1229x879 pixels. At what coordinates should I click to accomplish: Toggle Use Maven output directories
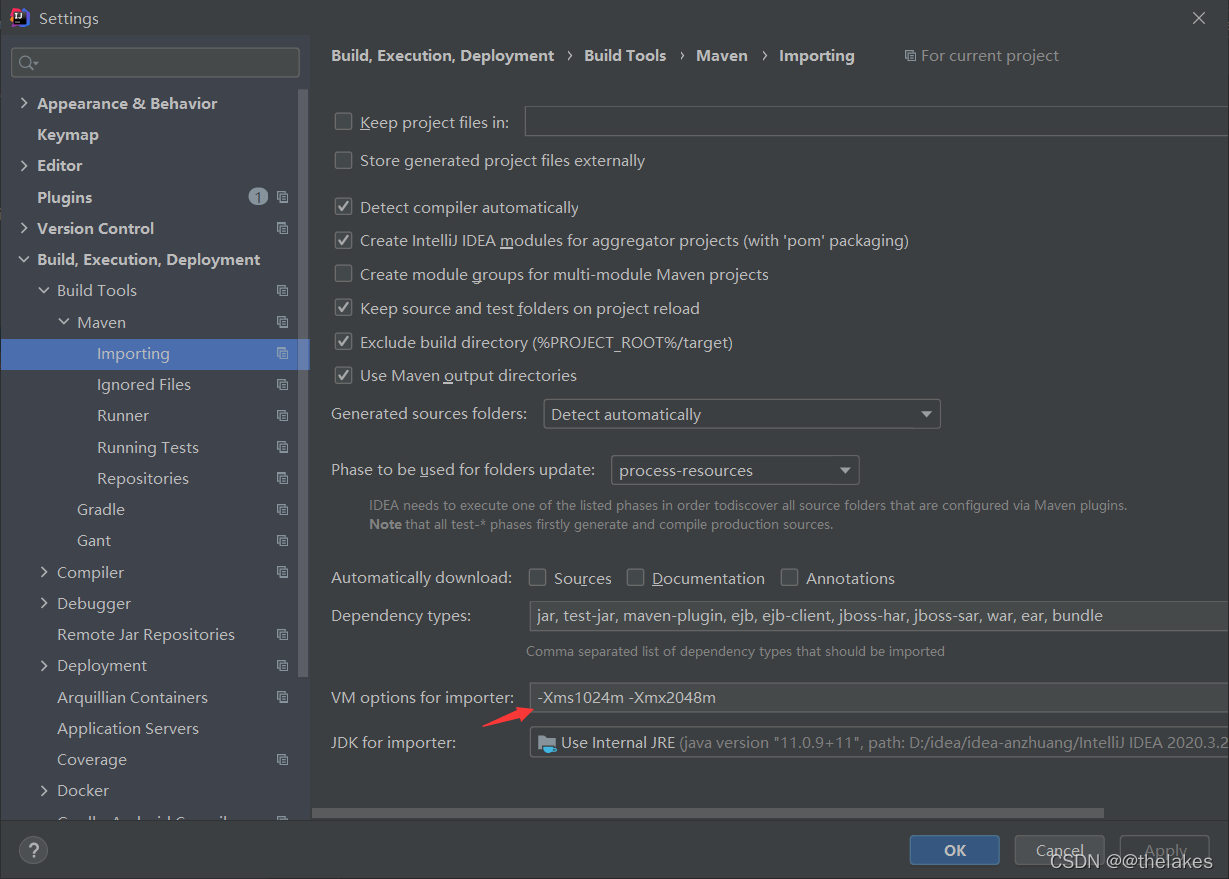pos(343,376)
